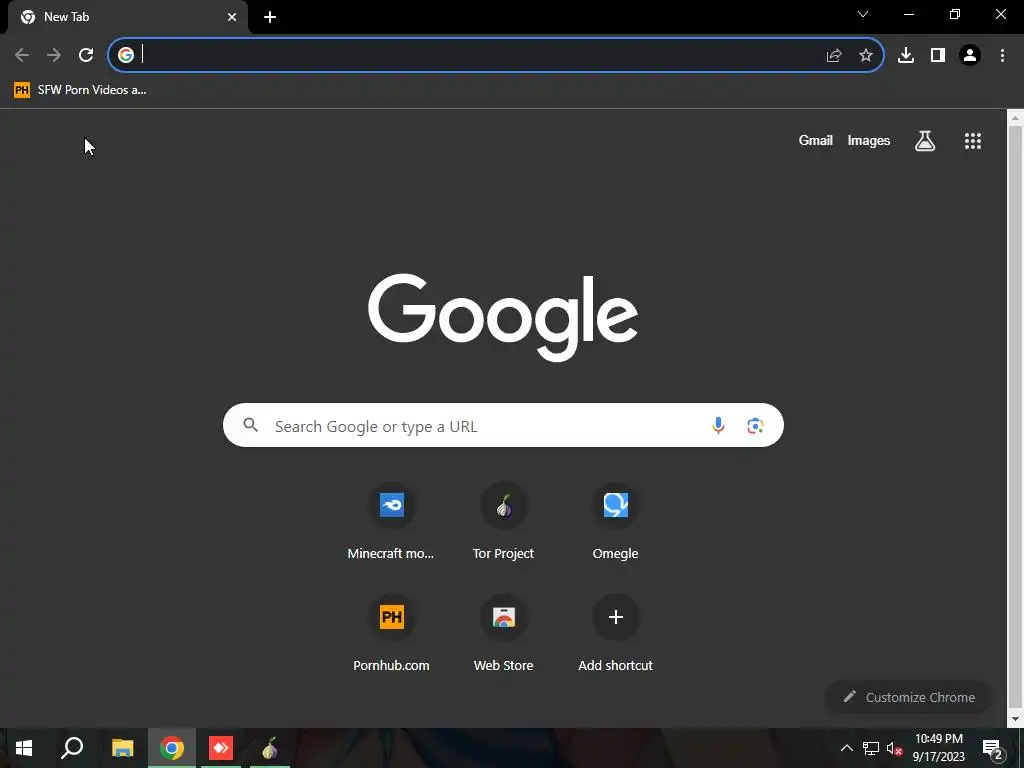The image size is (1024, 768).
Task: Open the notification center icon
Action: coord(993,750)
